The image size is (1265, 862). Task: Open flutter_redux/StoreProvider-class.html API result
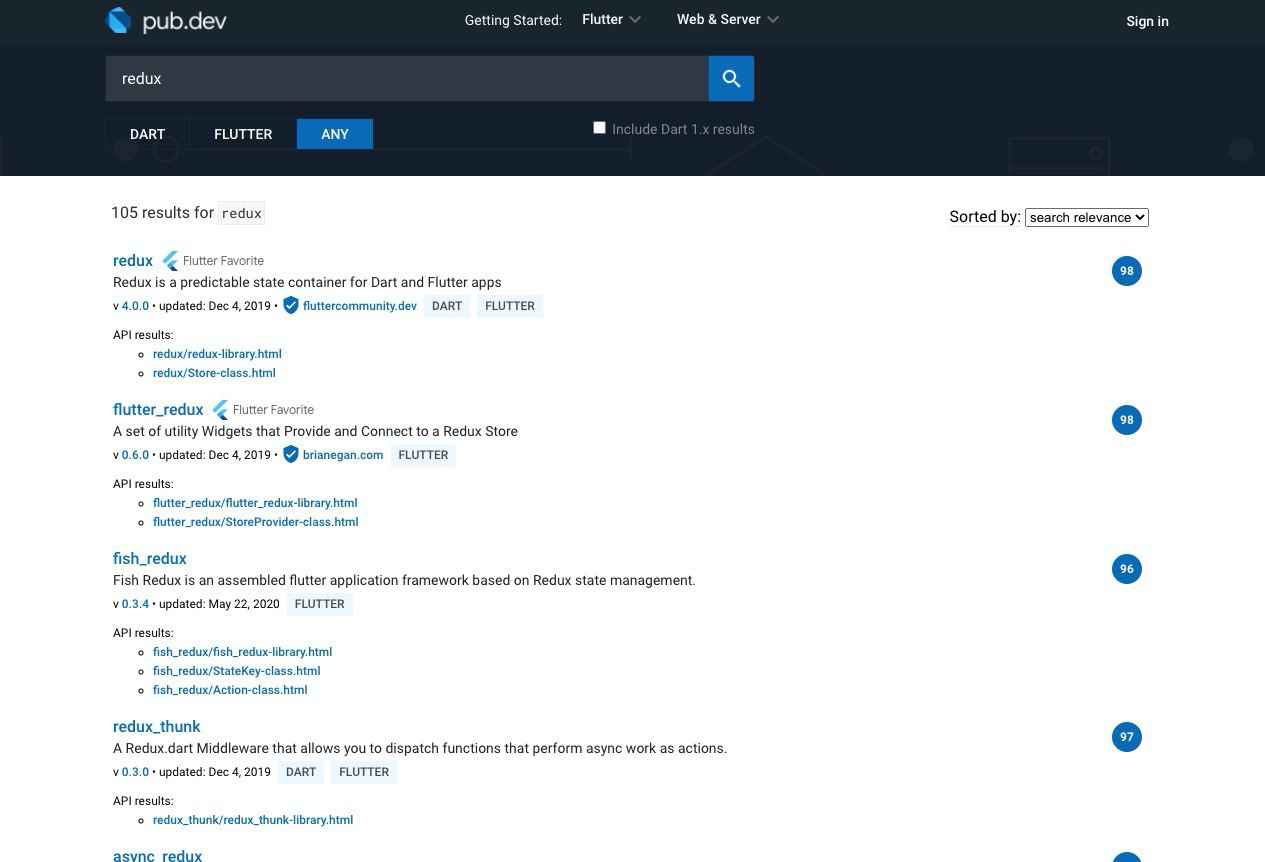[255, 522]
